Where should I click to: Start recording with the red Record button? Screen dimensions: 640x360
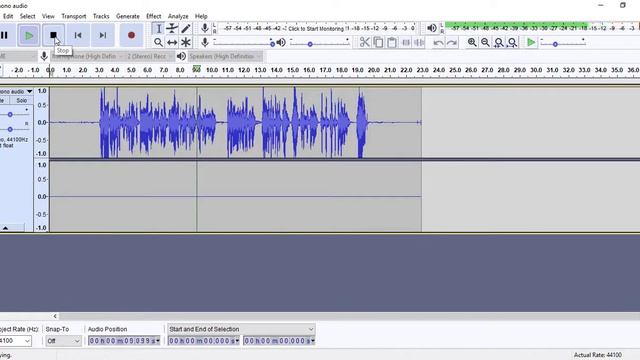pos(131,35)
